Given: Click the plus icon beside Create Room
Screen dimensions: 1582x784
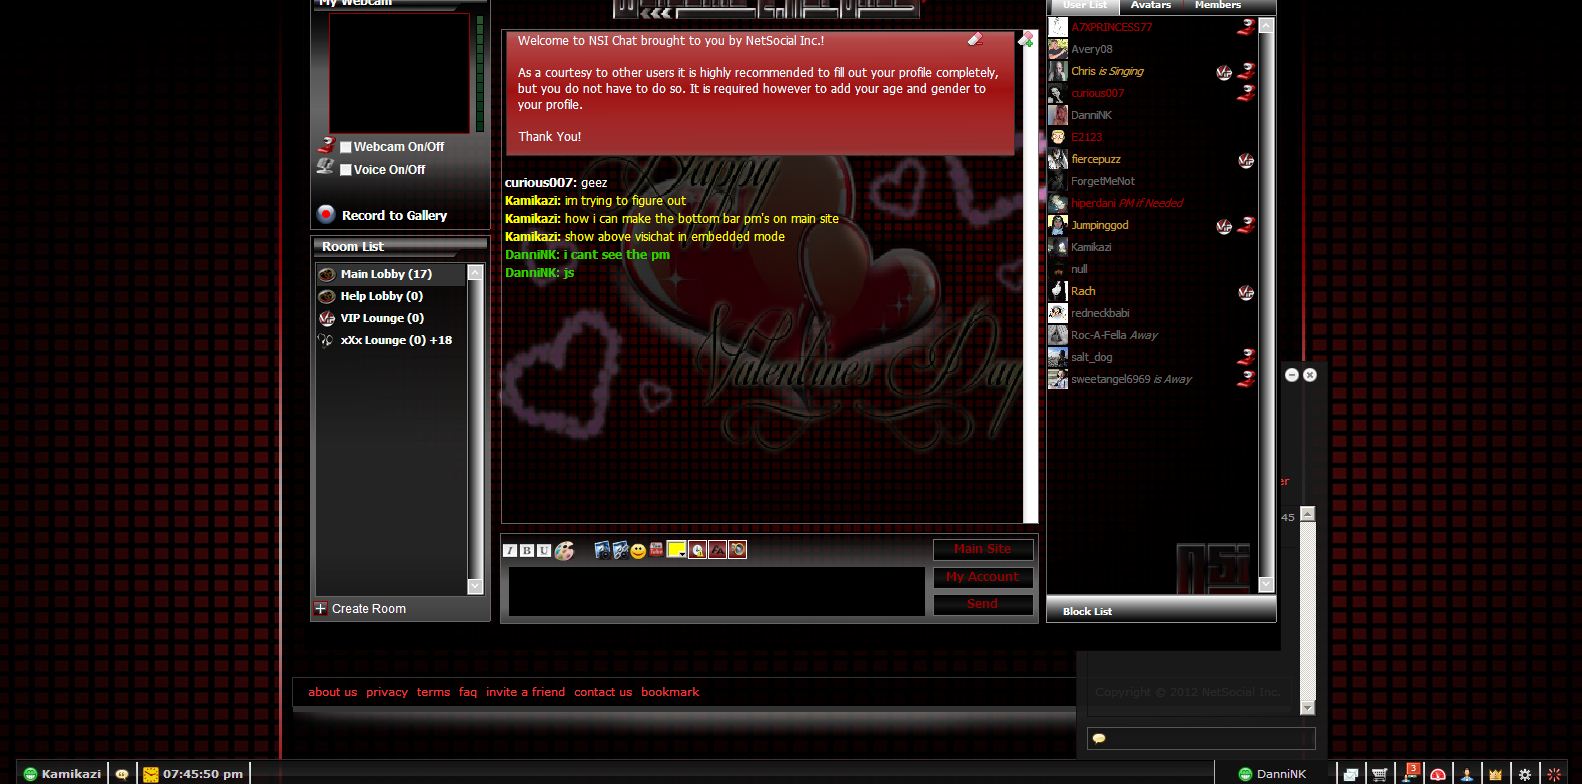Looking at the screenshot, I should (321, 608).
